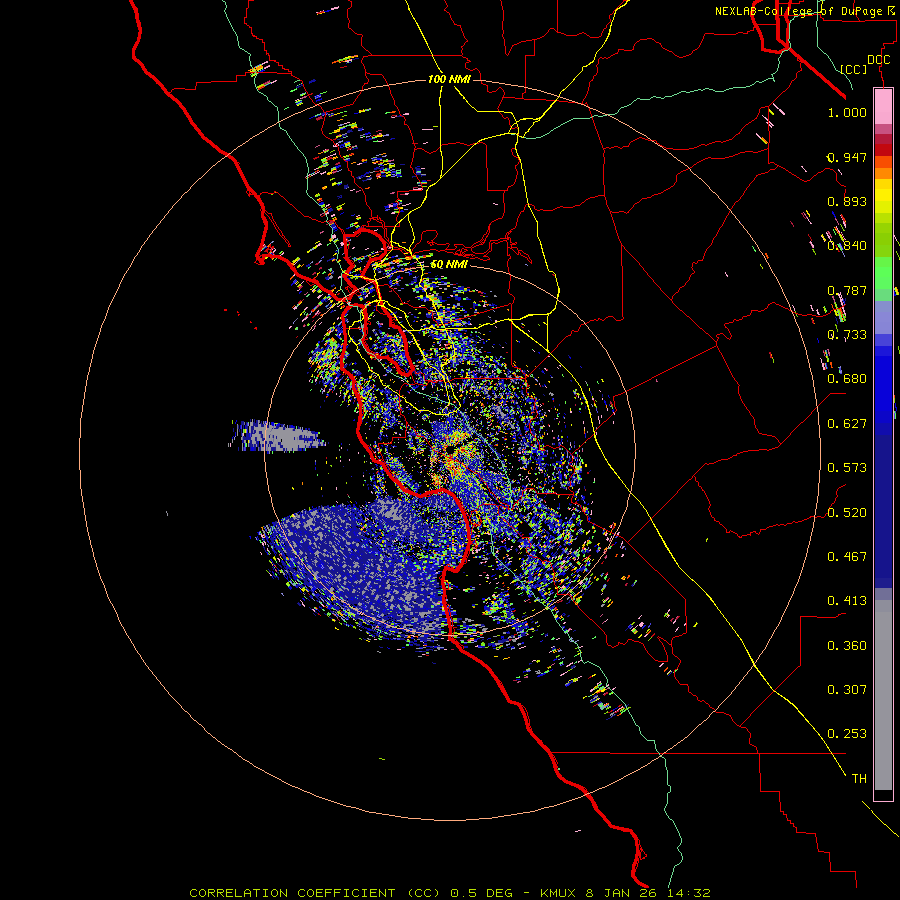Click the 50 NMI range ring label
The height and width of the screenshot is (900, 900).
[x=449, y=264]
